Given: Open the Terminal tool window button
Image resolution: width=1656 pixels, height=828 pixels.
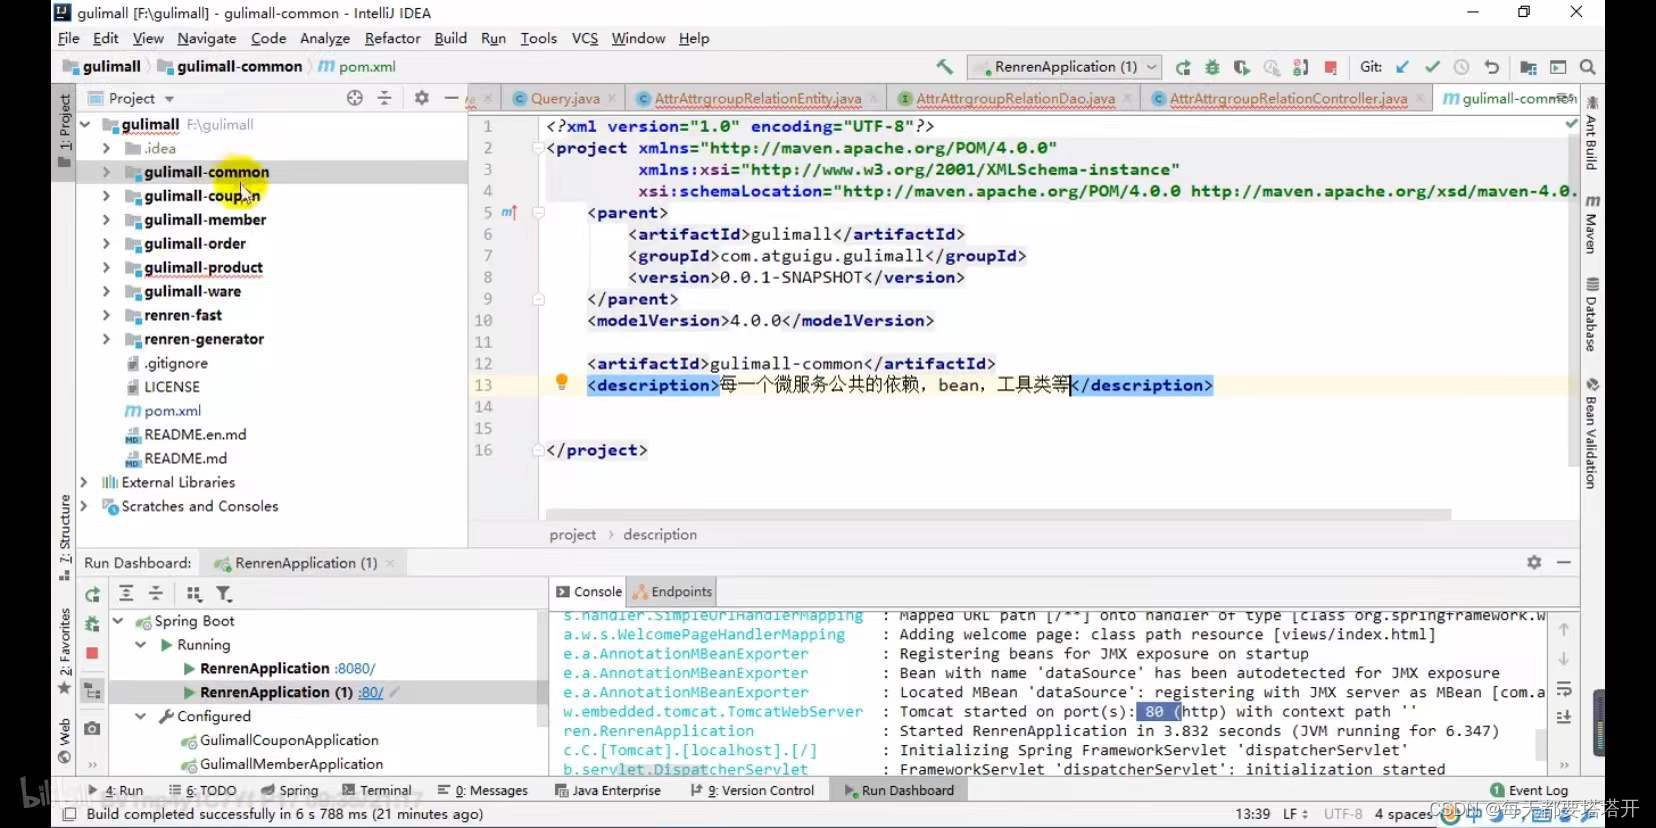Looking at the screenshot, I should tap(376, 790).
